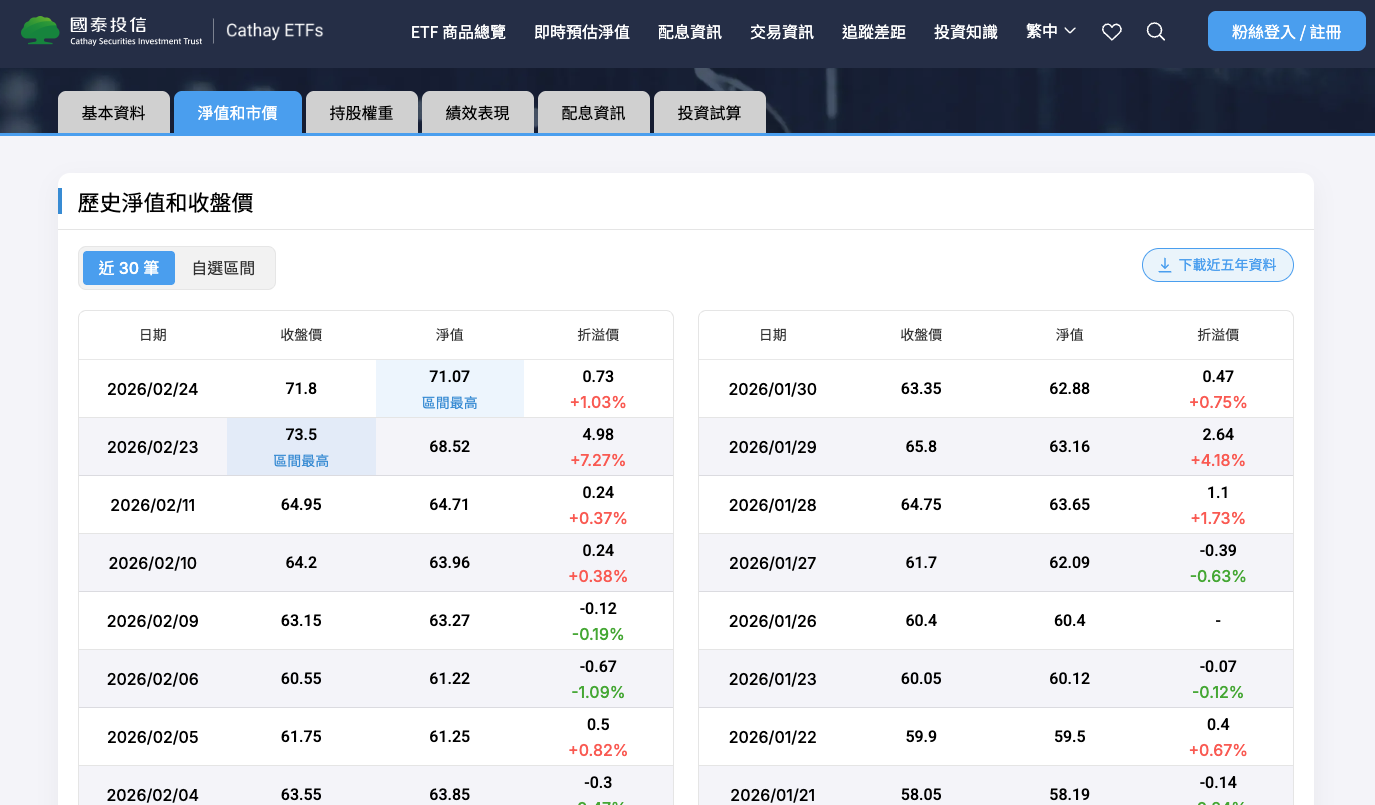This screenshot has width=1375, height=805.
Task: Switch to the 投資試算 tab
Action: coord(709,113)
